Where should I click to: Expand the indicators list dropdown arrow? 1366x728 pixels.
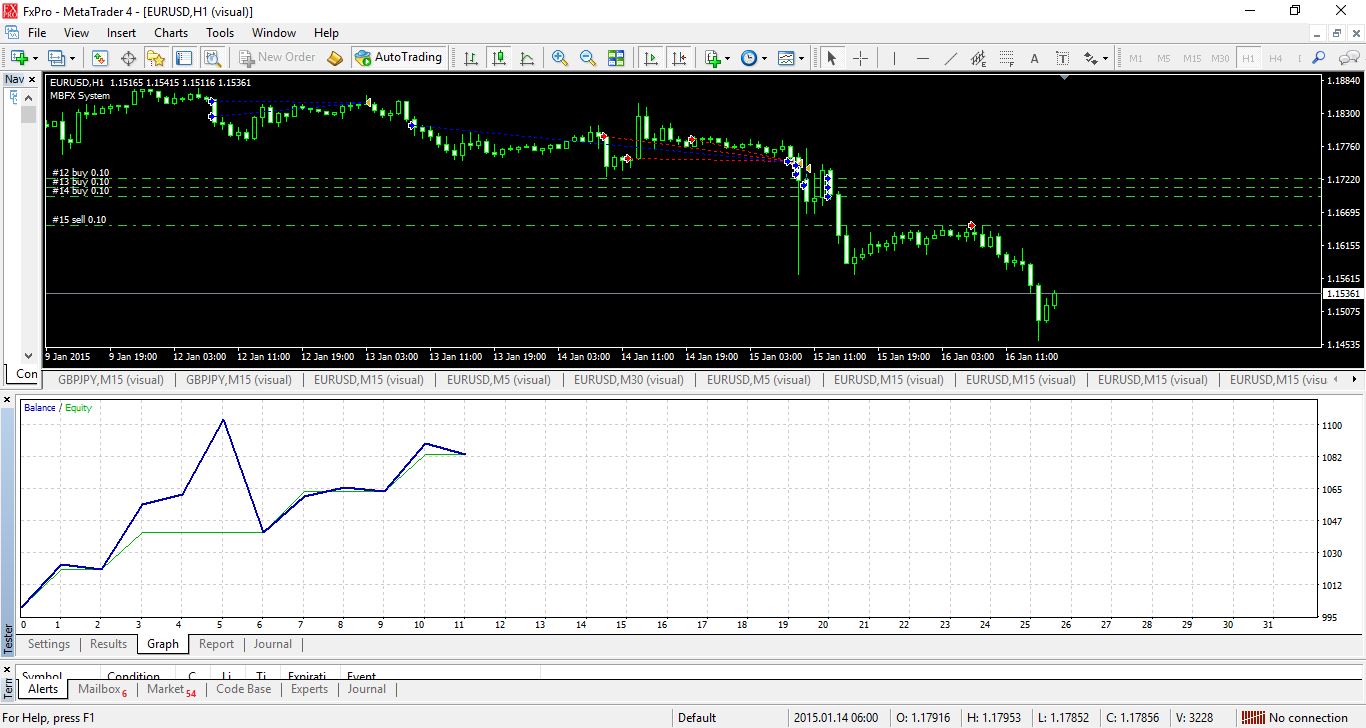pos(727,58)
